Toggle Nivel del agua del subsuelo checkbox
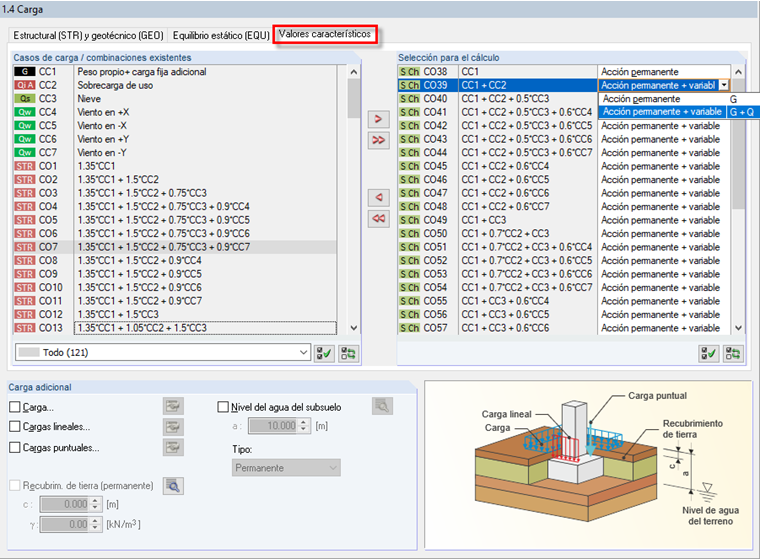The width and height of the screenshot is (760, 560). [x=223, y=407]
